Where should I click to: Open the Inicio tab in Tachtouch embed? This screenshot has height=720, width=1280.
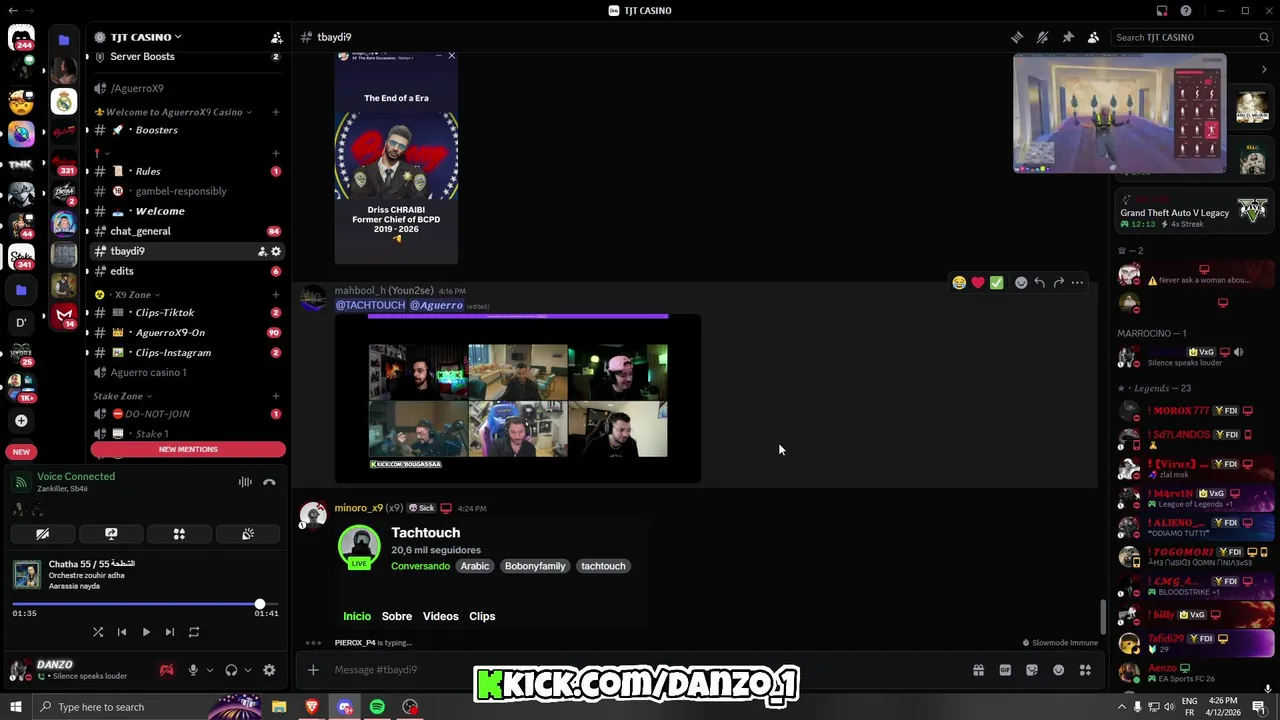(x=357, y=616)
